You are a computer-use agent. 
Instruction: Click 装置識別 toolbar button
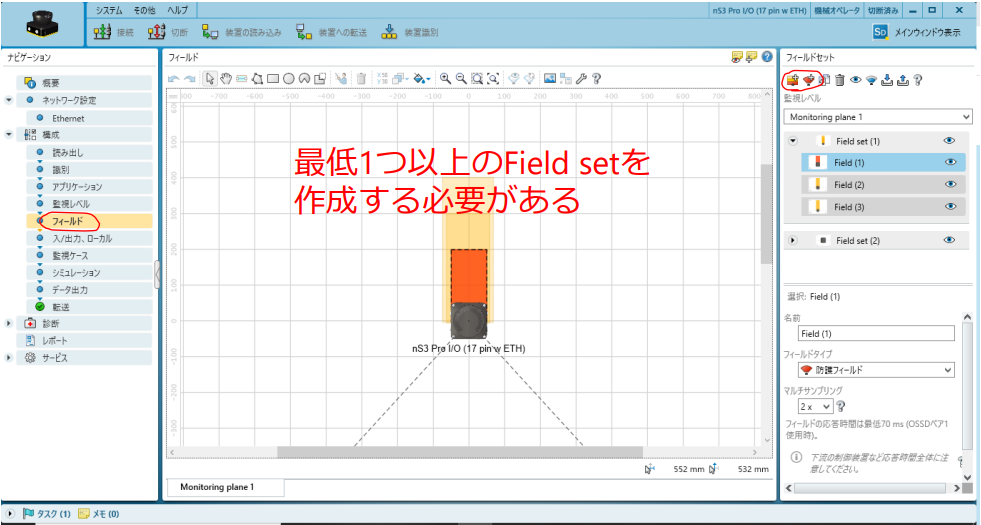410,33
